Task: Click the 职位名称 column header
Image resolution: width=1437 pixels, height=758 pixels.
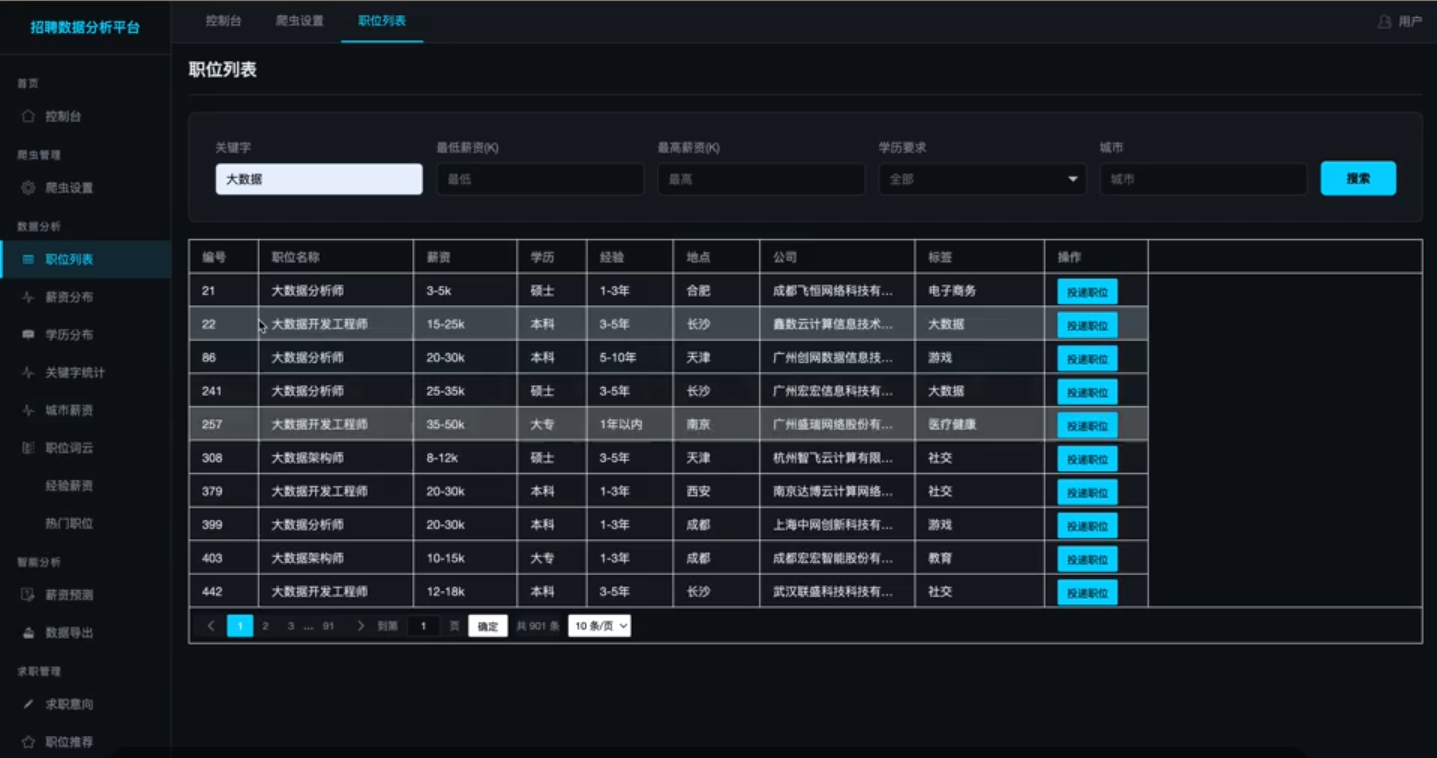Action: (x=336, y=257)
